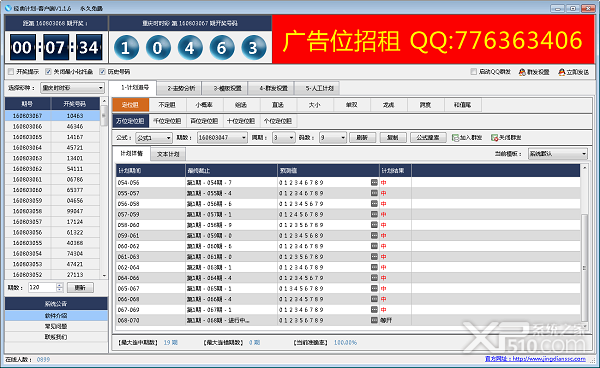The height and width of the screenshot is (368, 600).
Task: Open detail icon for plan row 055-057
Action: click(x=374, y=193)
